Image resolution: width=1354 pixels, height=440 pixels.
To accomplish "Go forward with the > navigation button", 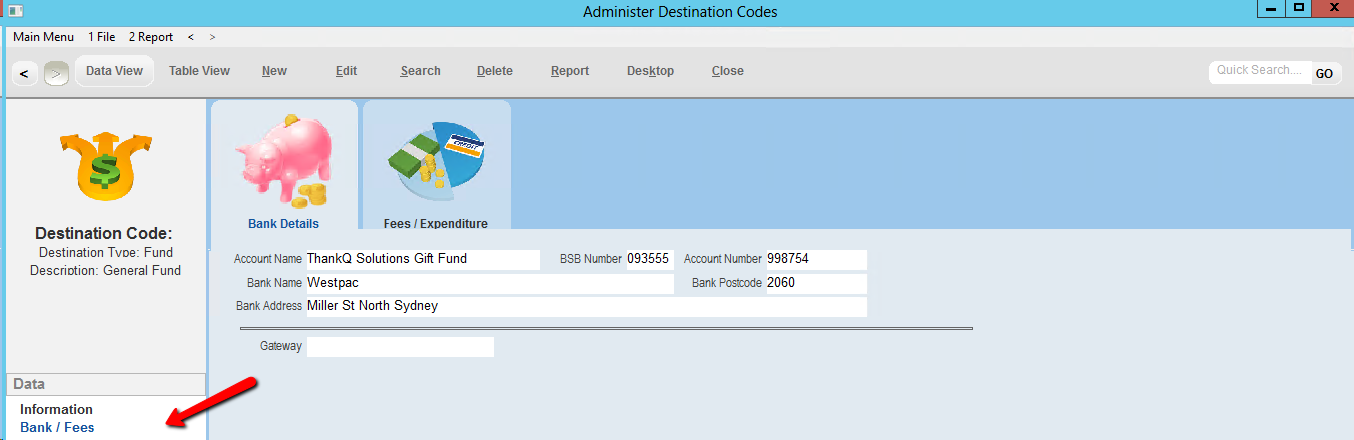I will (56, 73).
